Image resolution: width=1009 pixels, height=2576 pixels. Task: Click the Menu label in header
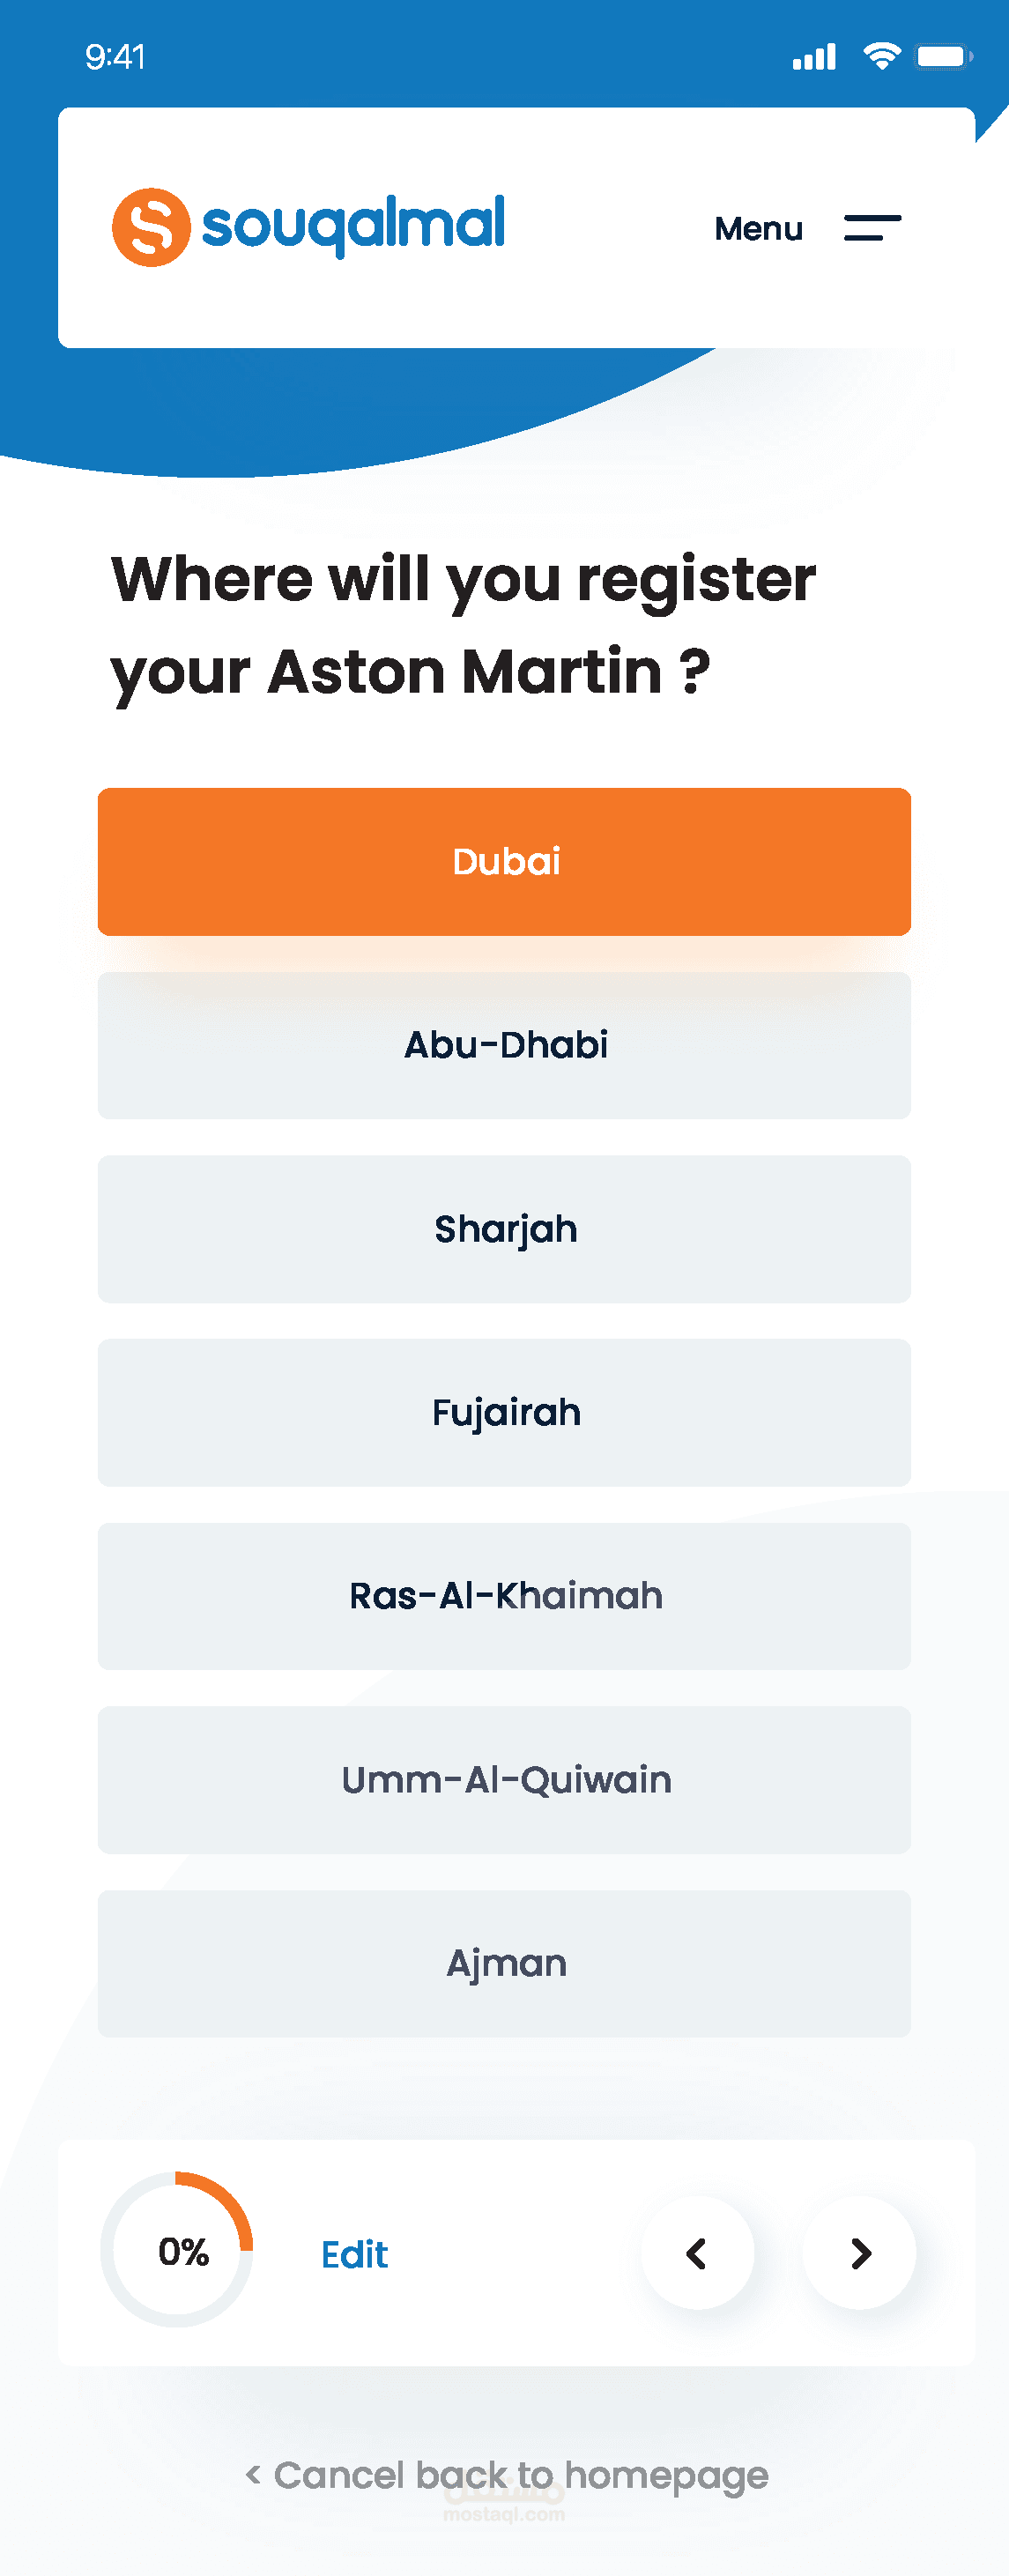[x=758, y=229]
